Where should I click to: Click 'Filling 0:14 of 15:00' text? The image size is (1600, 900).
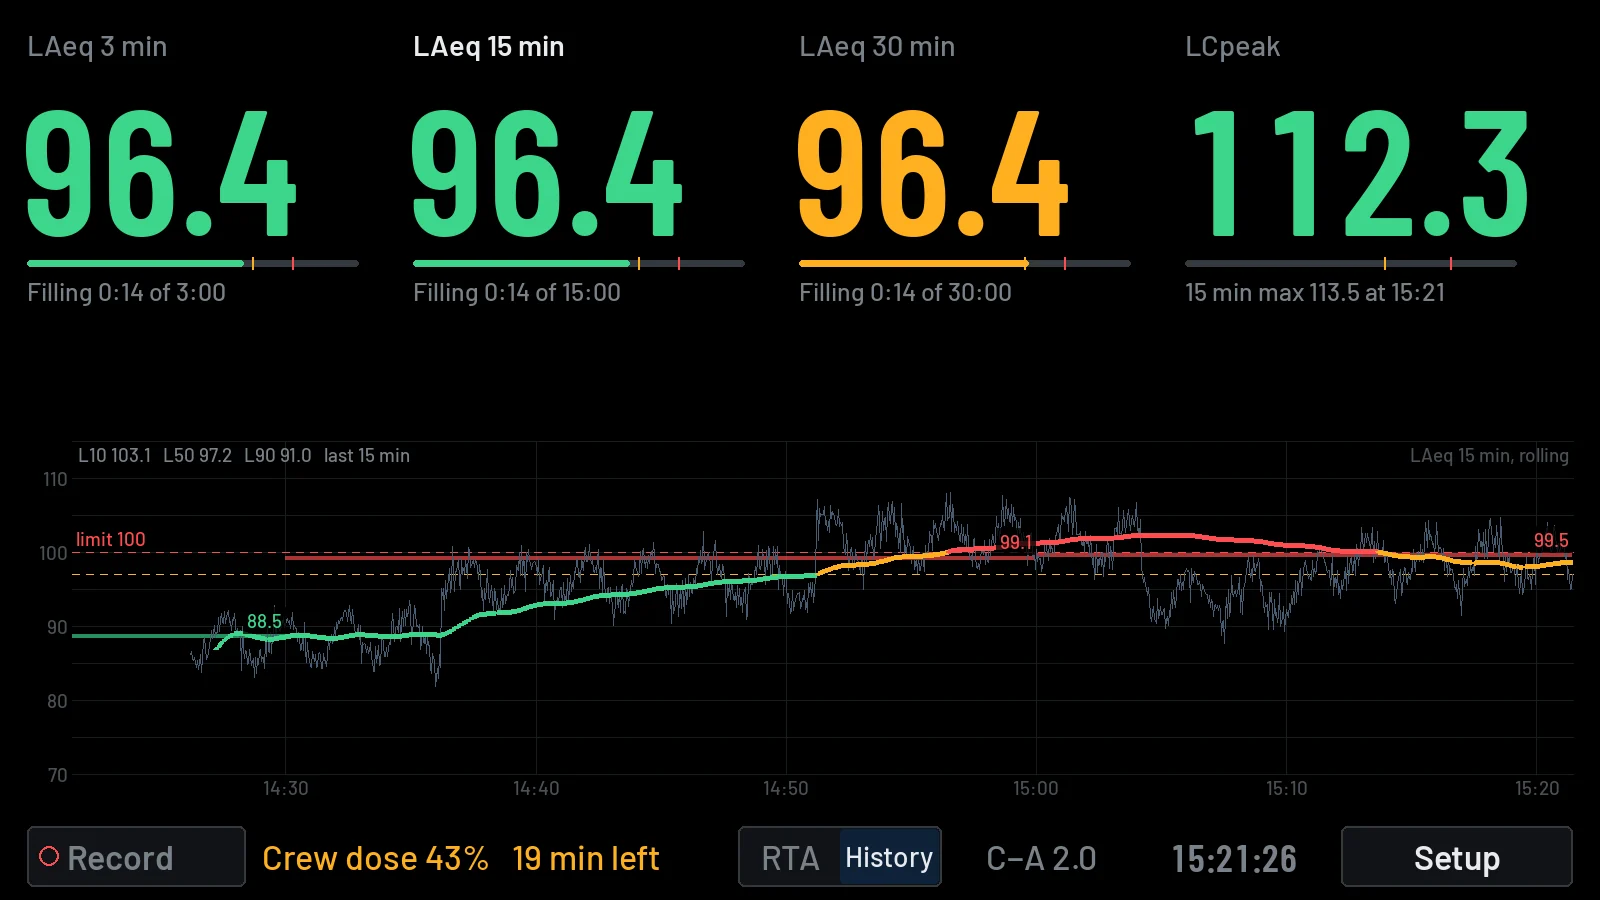click(x=517, y=293)
